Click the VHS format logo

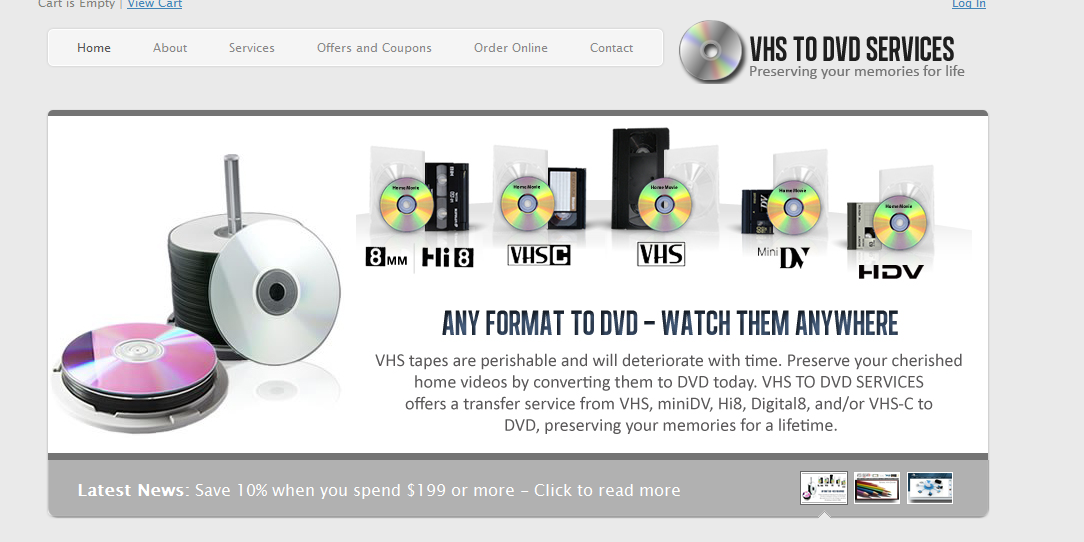point(661,254)
